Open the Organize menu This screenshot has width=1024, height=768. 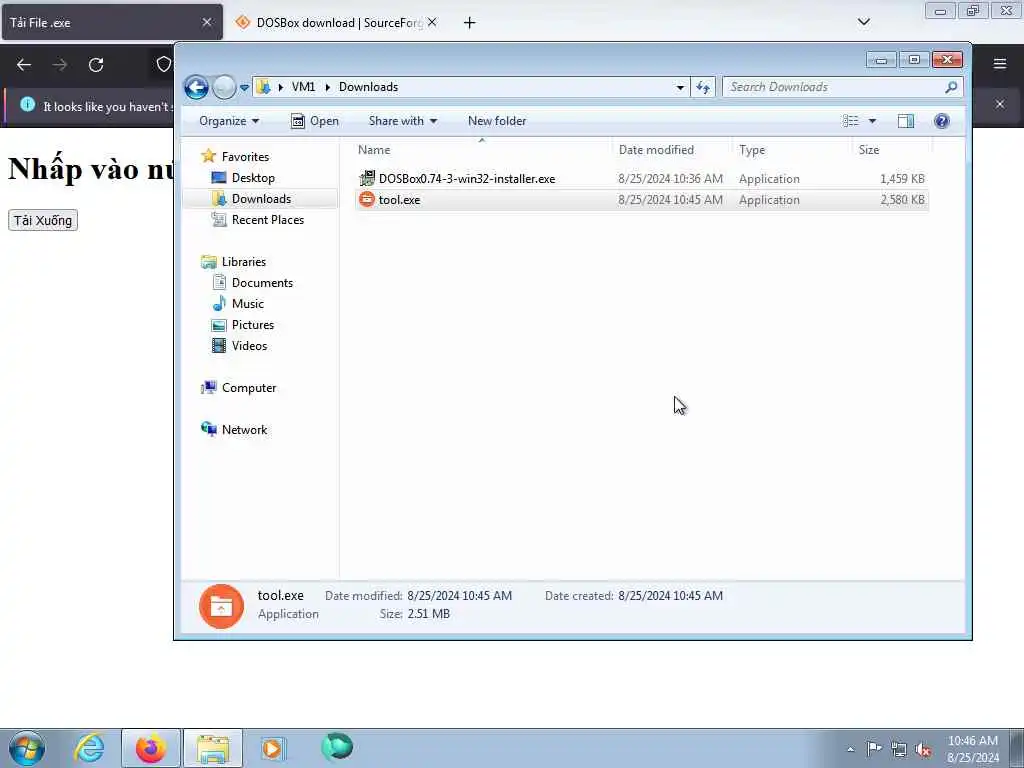coord(229,121)
